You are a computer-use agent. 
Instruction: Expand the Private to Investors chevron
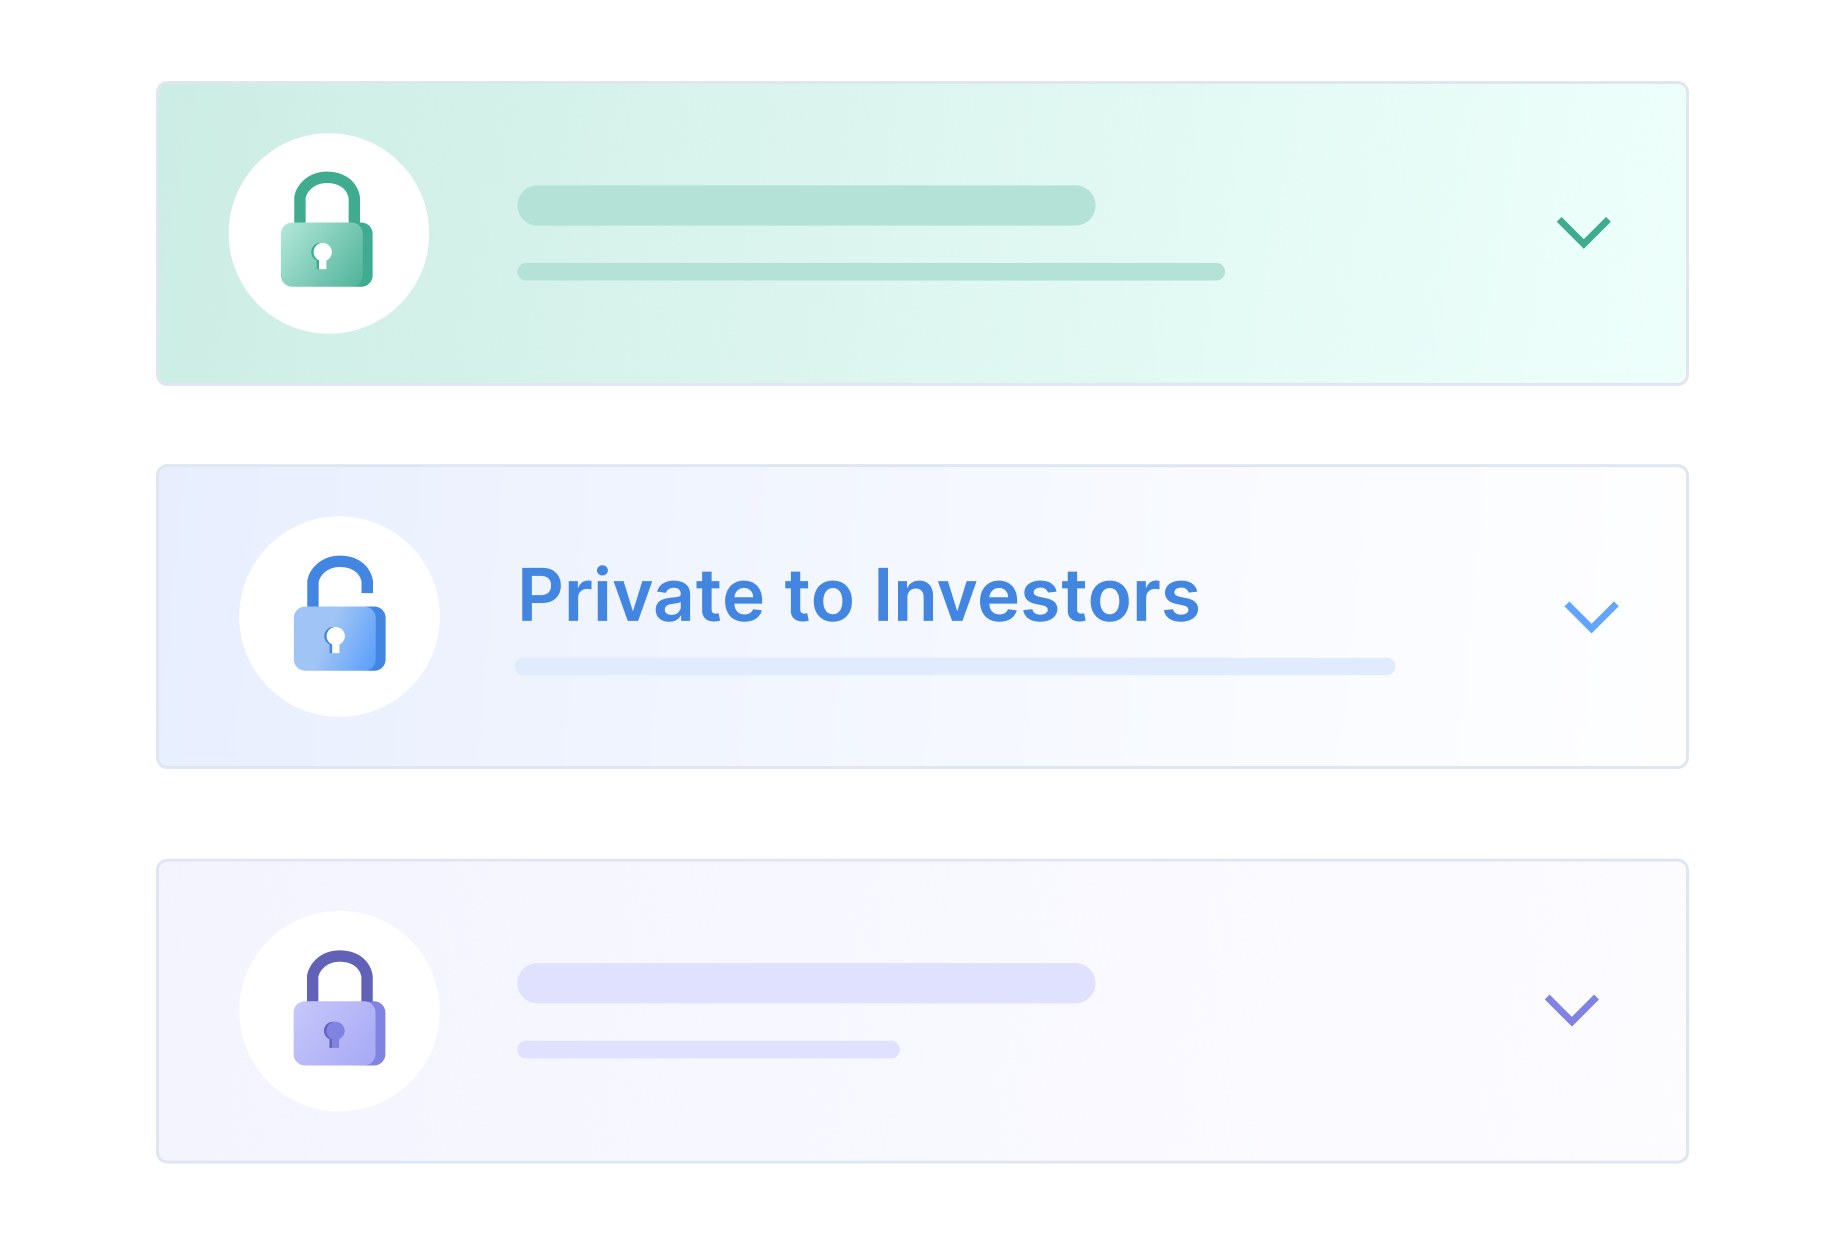[x=1591, y=616]
